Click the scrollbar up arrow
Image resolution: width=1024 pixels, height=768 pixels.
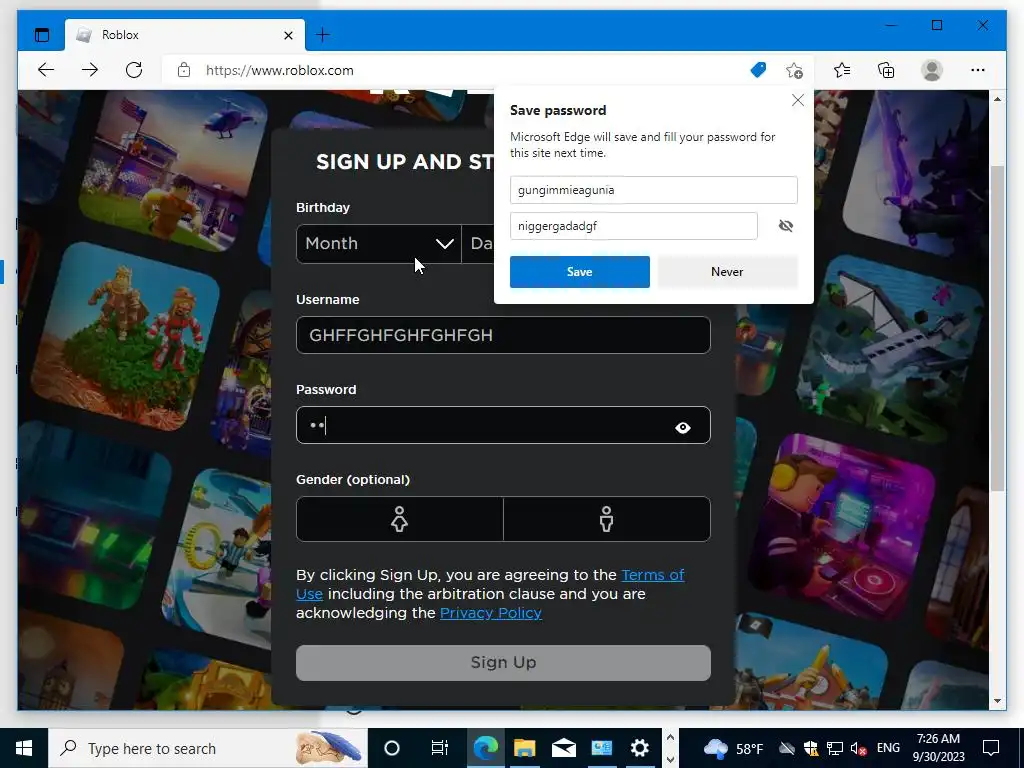[997, 99]
